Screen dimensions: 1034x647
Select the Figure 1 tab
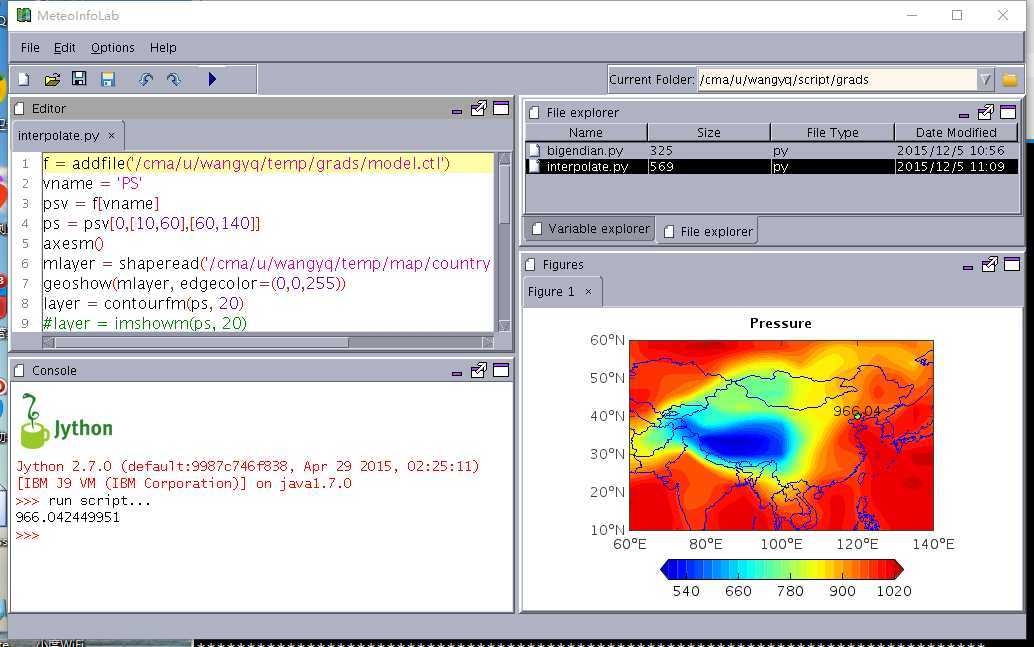551,292
